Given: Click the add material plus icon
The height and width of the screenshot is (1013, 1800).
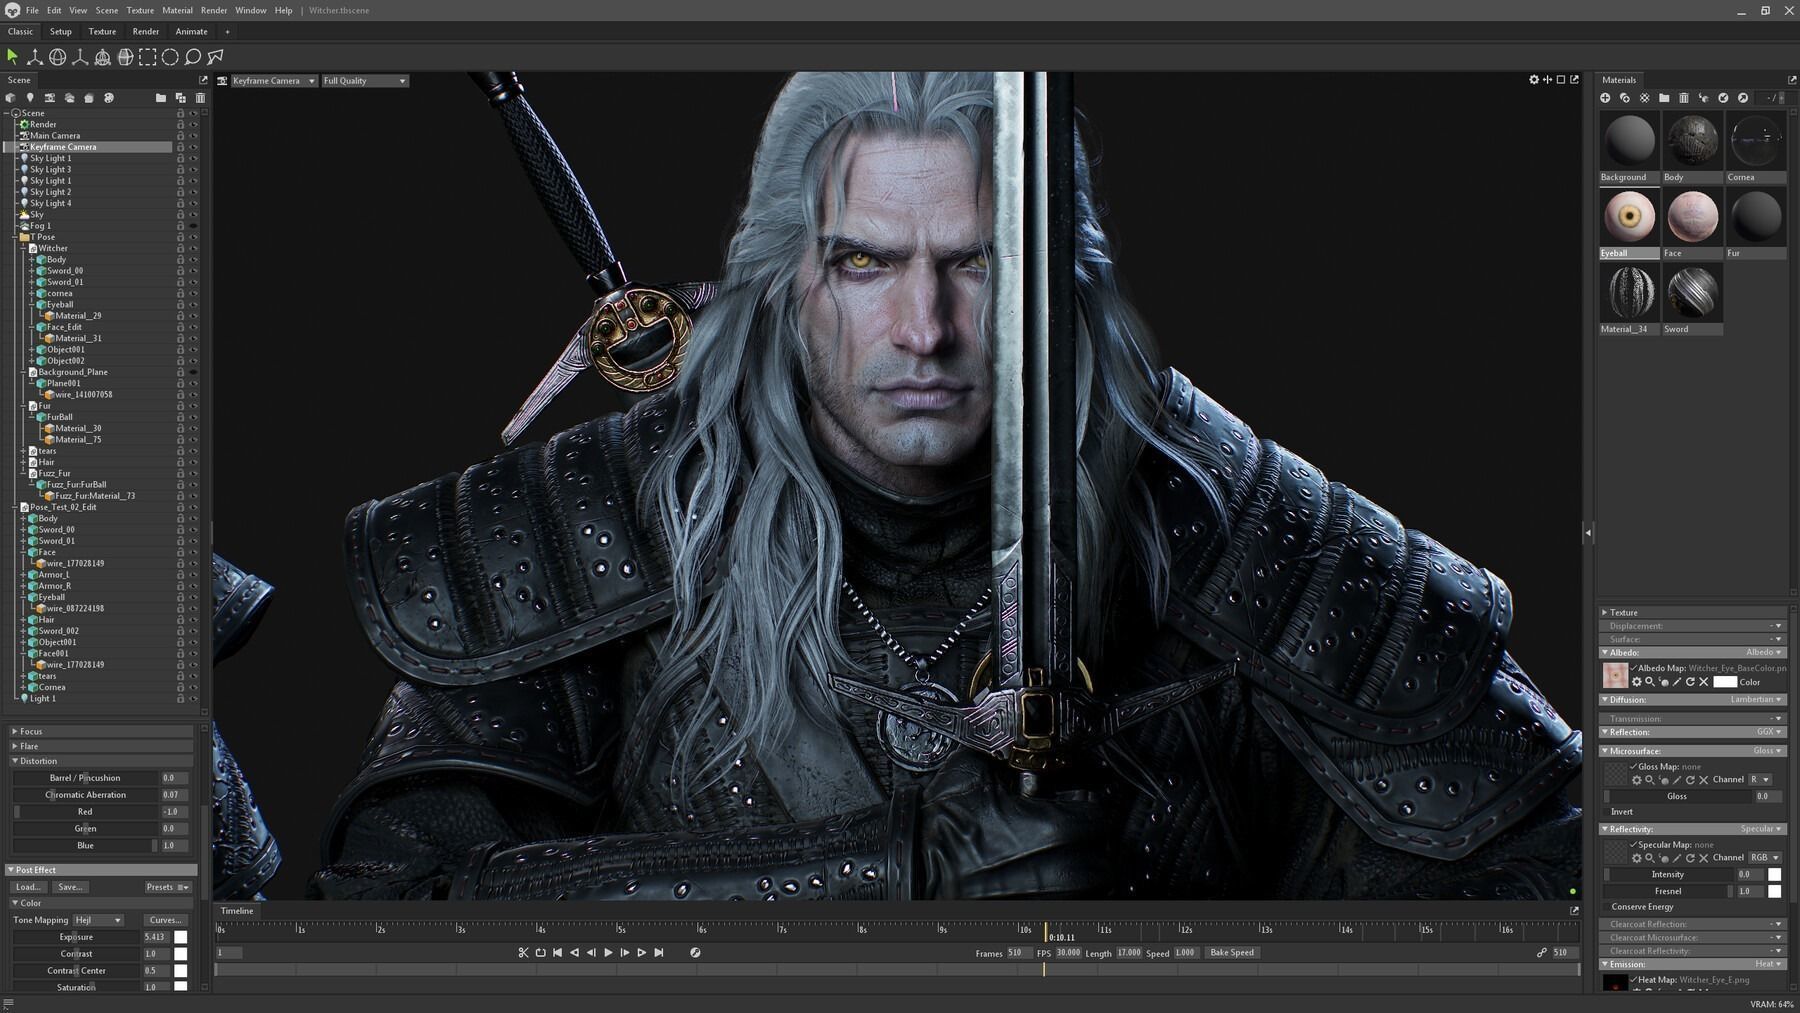Looking at the screenshot, I should 1605,98.
